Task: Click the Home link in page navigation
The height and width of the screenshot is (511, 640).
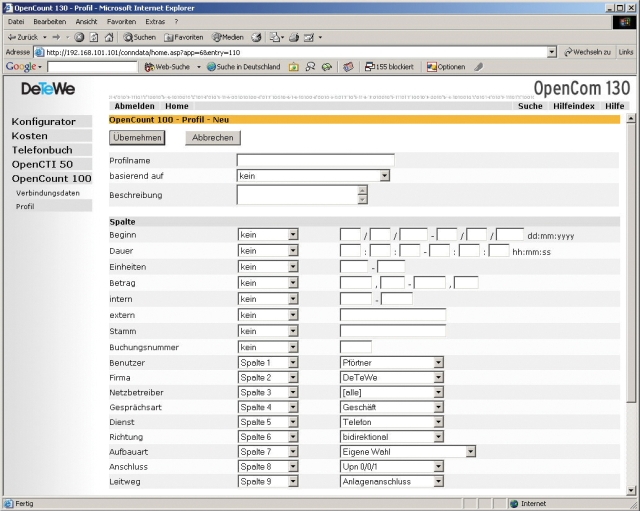Action: [x=177, y=106]
